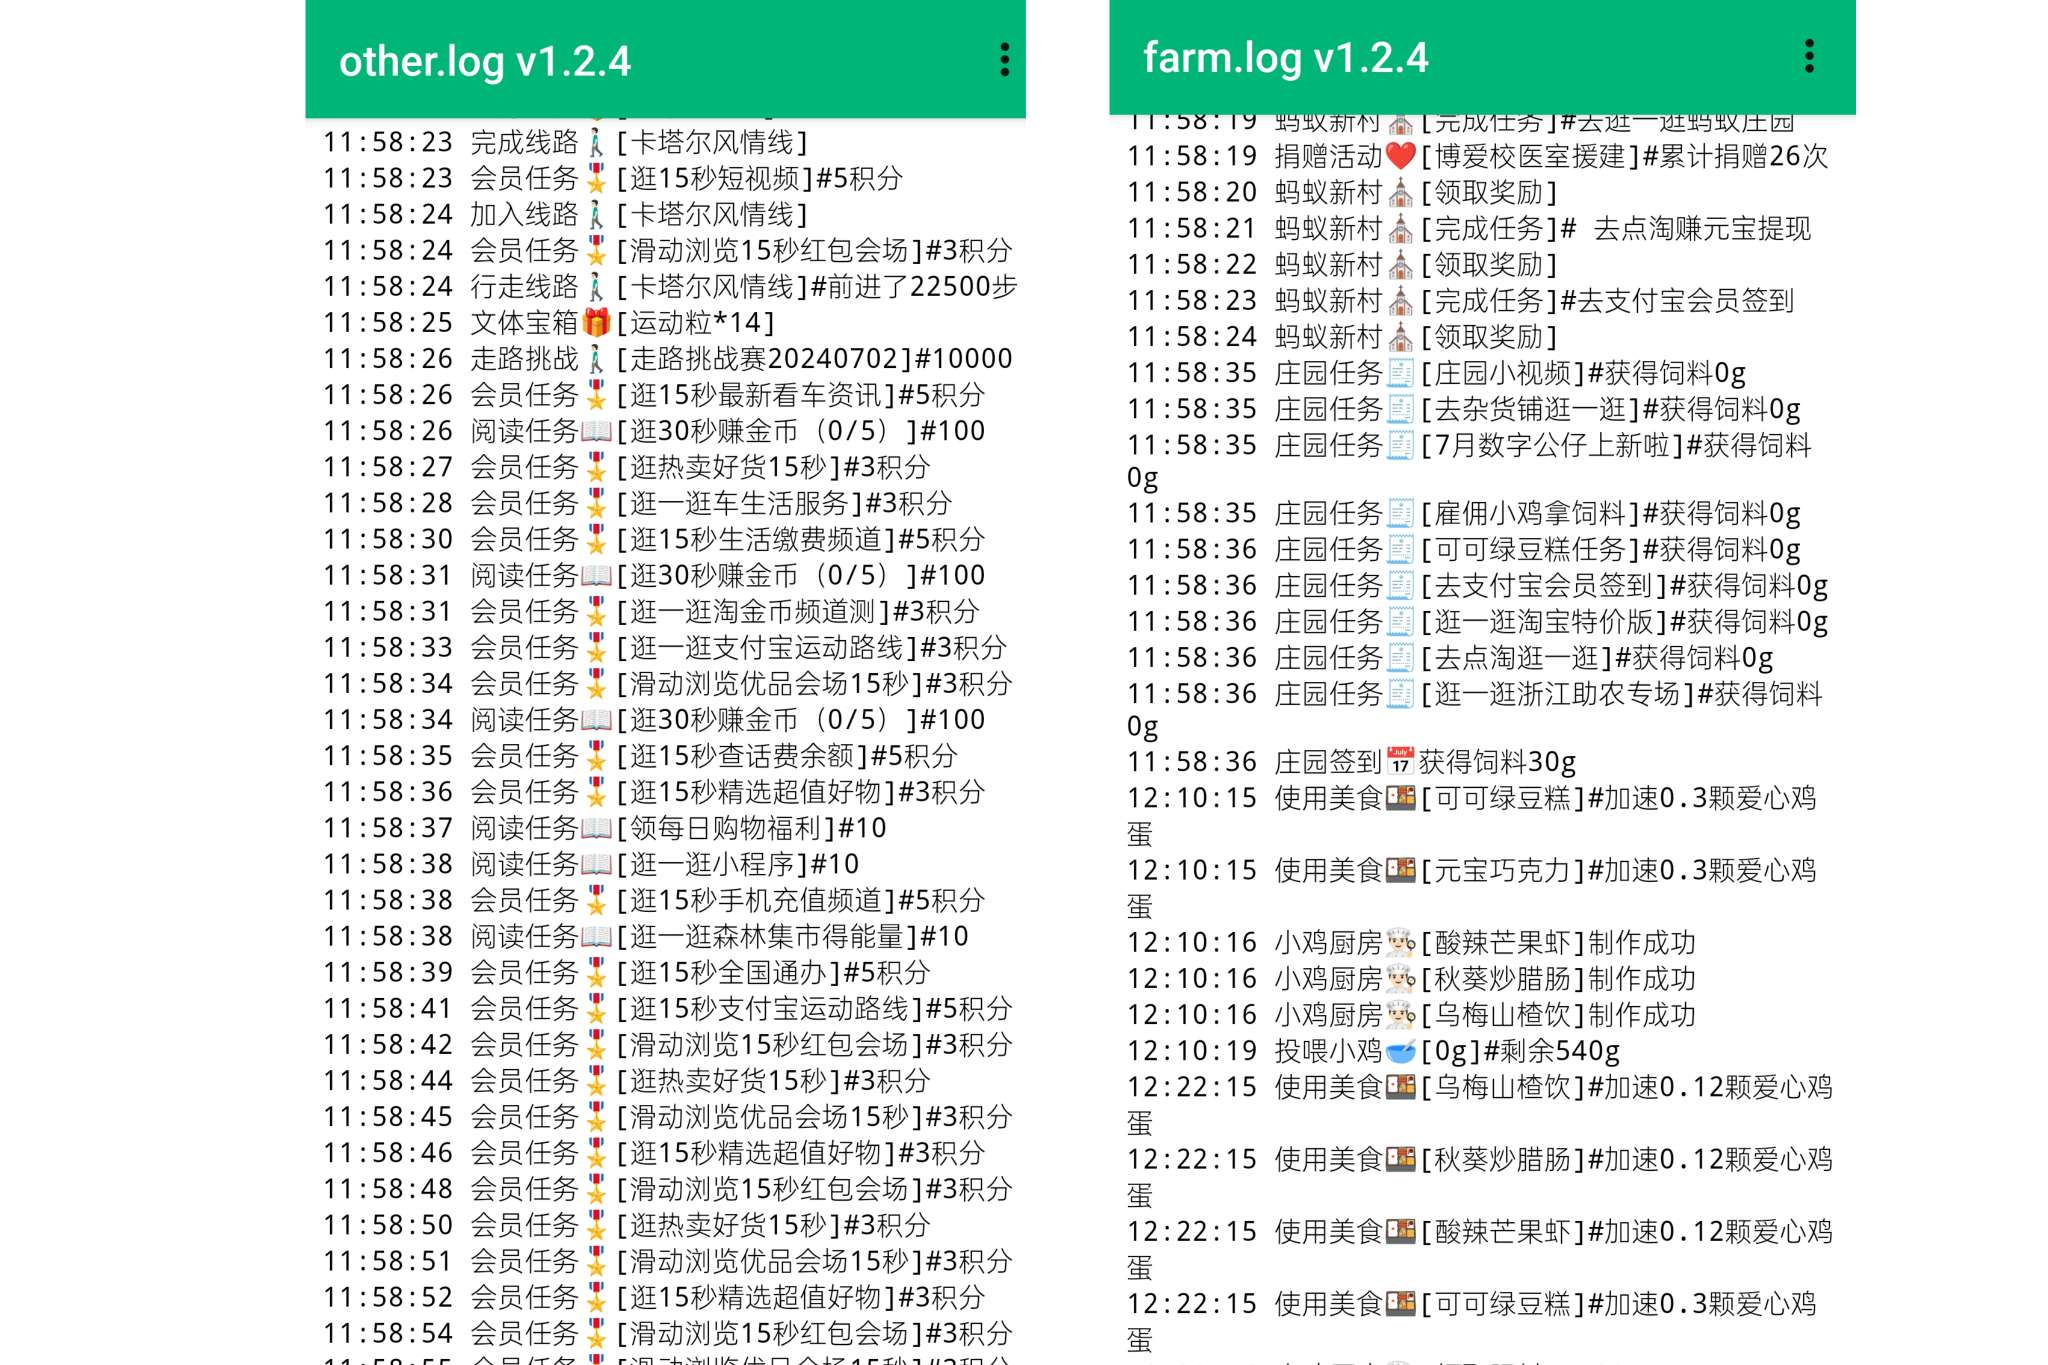Viewport: 2048px width, 1365px height.
Task: Click the red heart icon beside 捐赠活动
Action: click(1401, 156)
